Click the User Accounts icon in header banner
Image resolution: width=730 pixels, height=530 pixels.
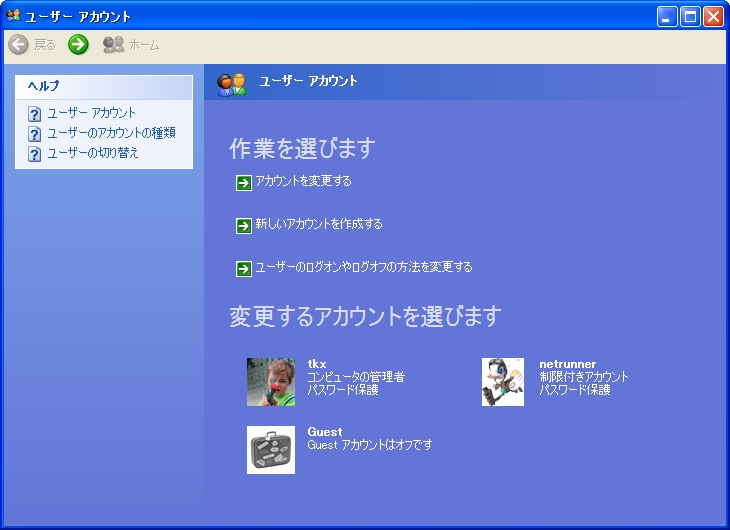click(x=231, y=84)
